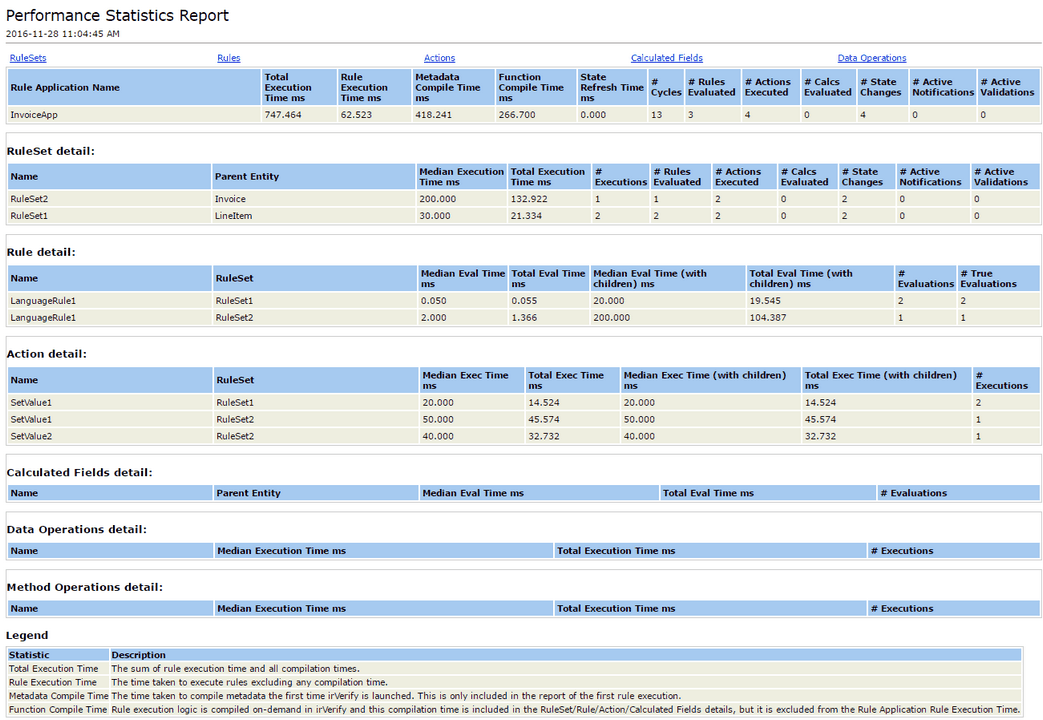Click the Function Compile Time value 266.700
1043x720 pixels.
click(x=517, y=115)
